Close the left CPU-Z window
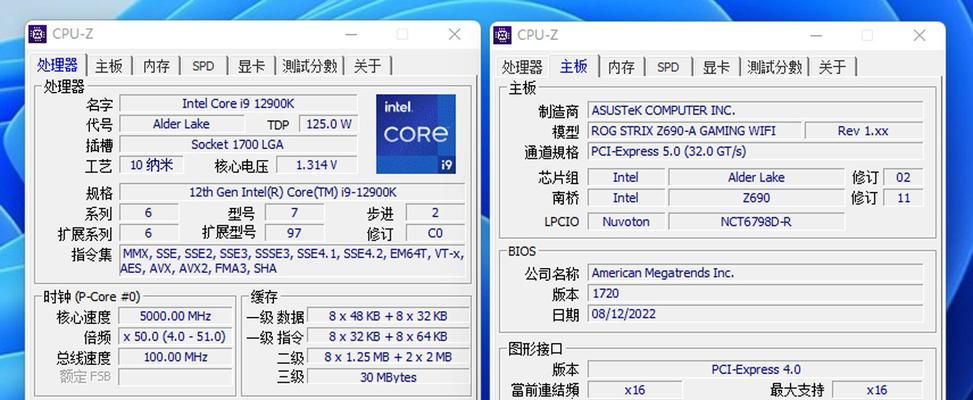Image resolution: width=973 pixels, height=400 pixels. pyautogui.click(x=455, y=35)
